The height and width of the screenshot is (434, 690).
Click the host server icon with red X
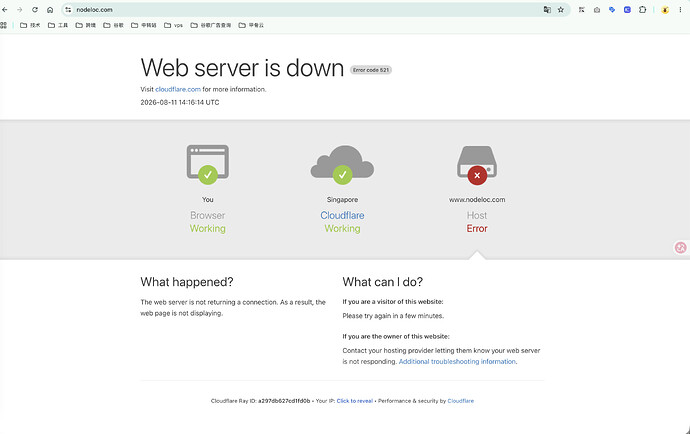477,165
